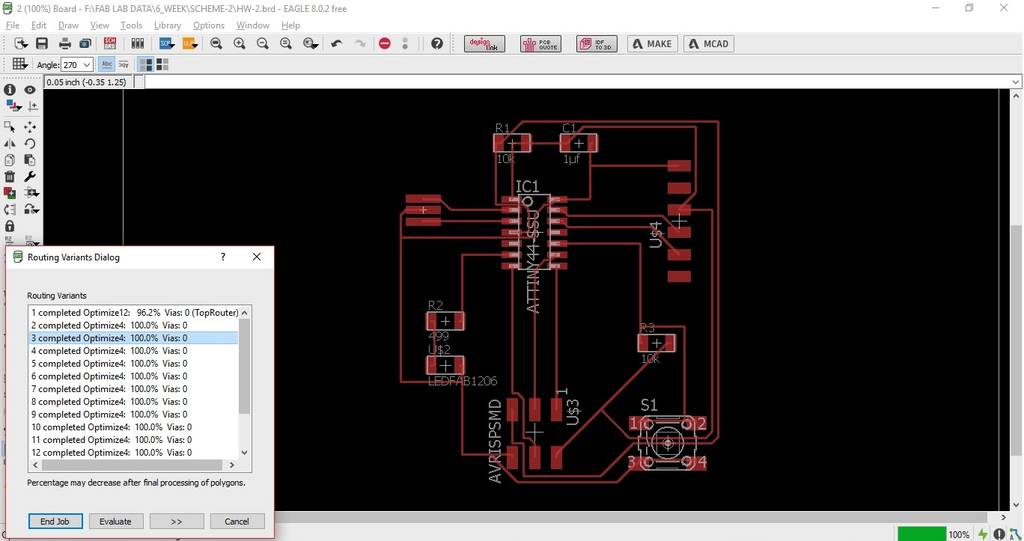The image size is (1024, 541).
Task: Click the Design Link button icon
Action: [x=485, y=44]
